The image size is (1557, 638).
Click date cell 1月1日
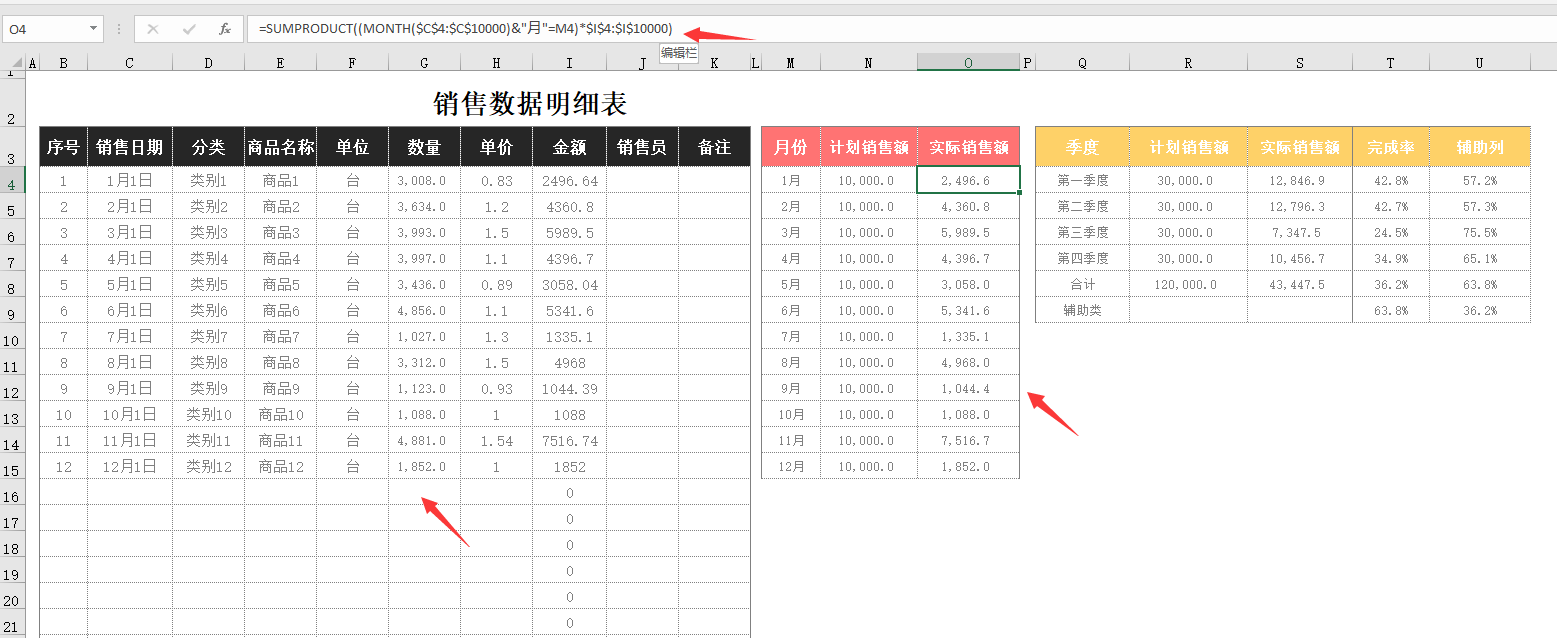click(x=130, y=180)
